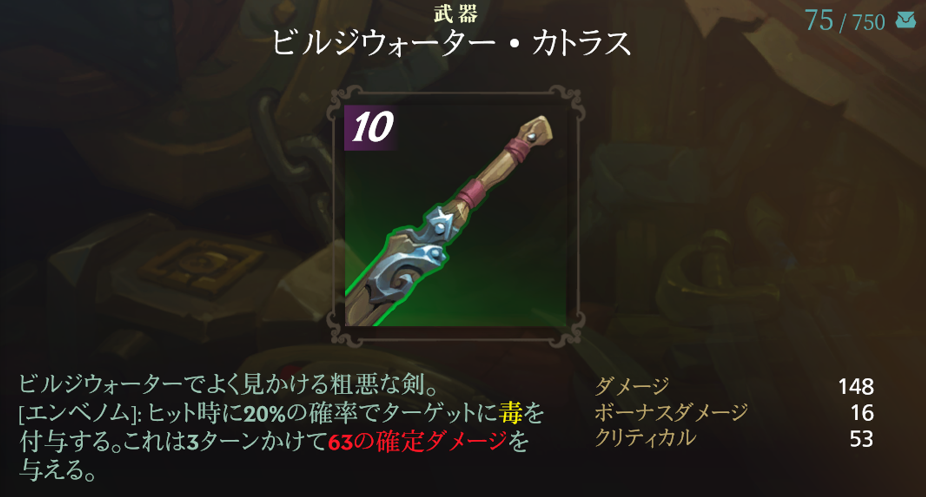Image resolution: width=926 pixels, height=497 pixels.
Task: Click the [エンベノム] ability name
Action: click(79, 413)
